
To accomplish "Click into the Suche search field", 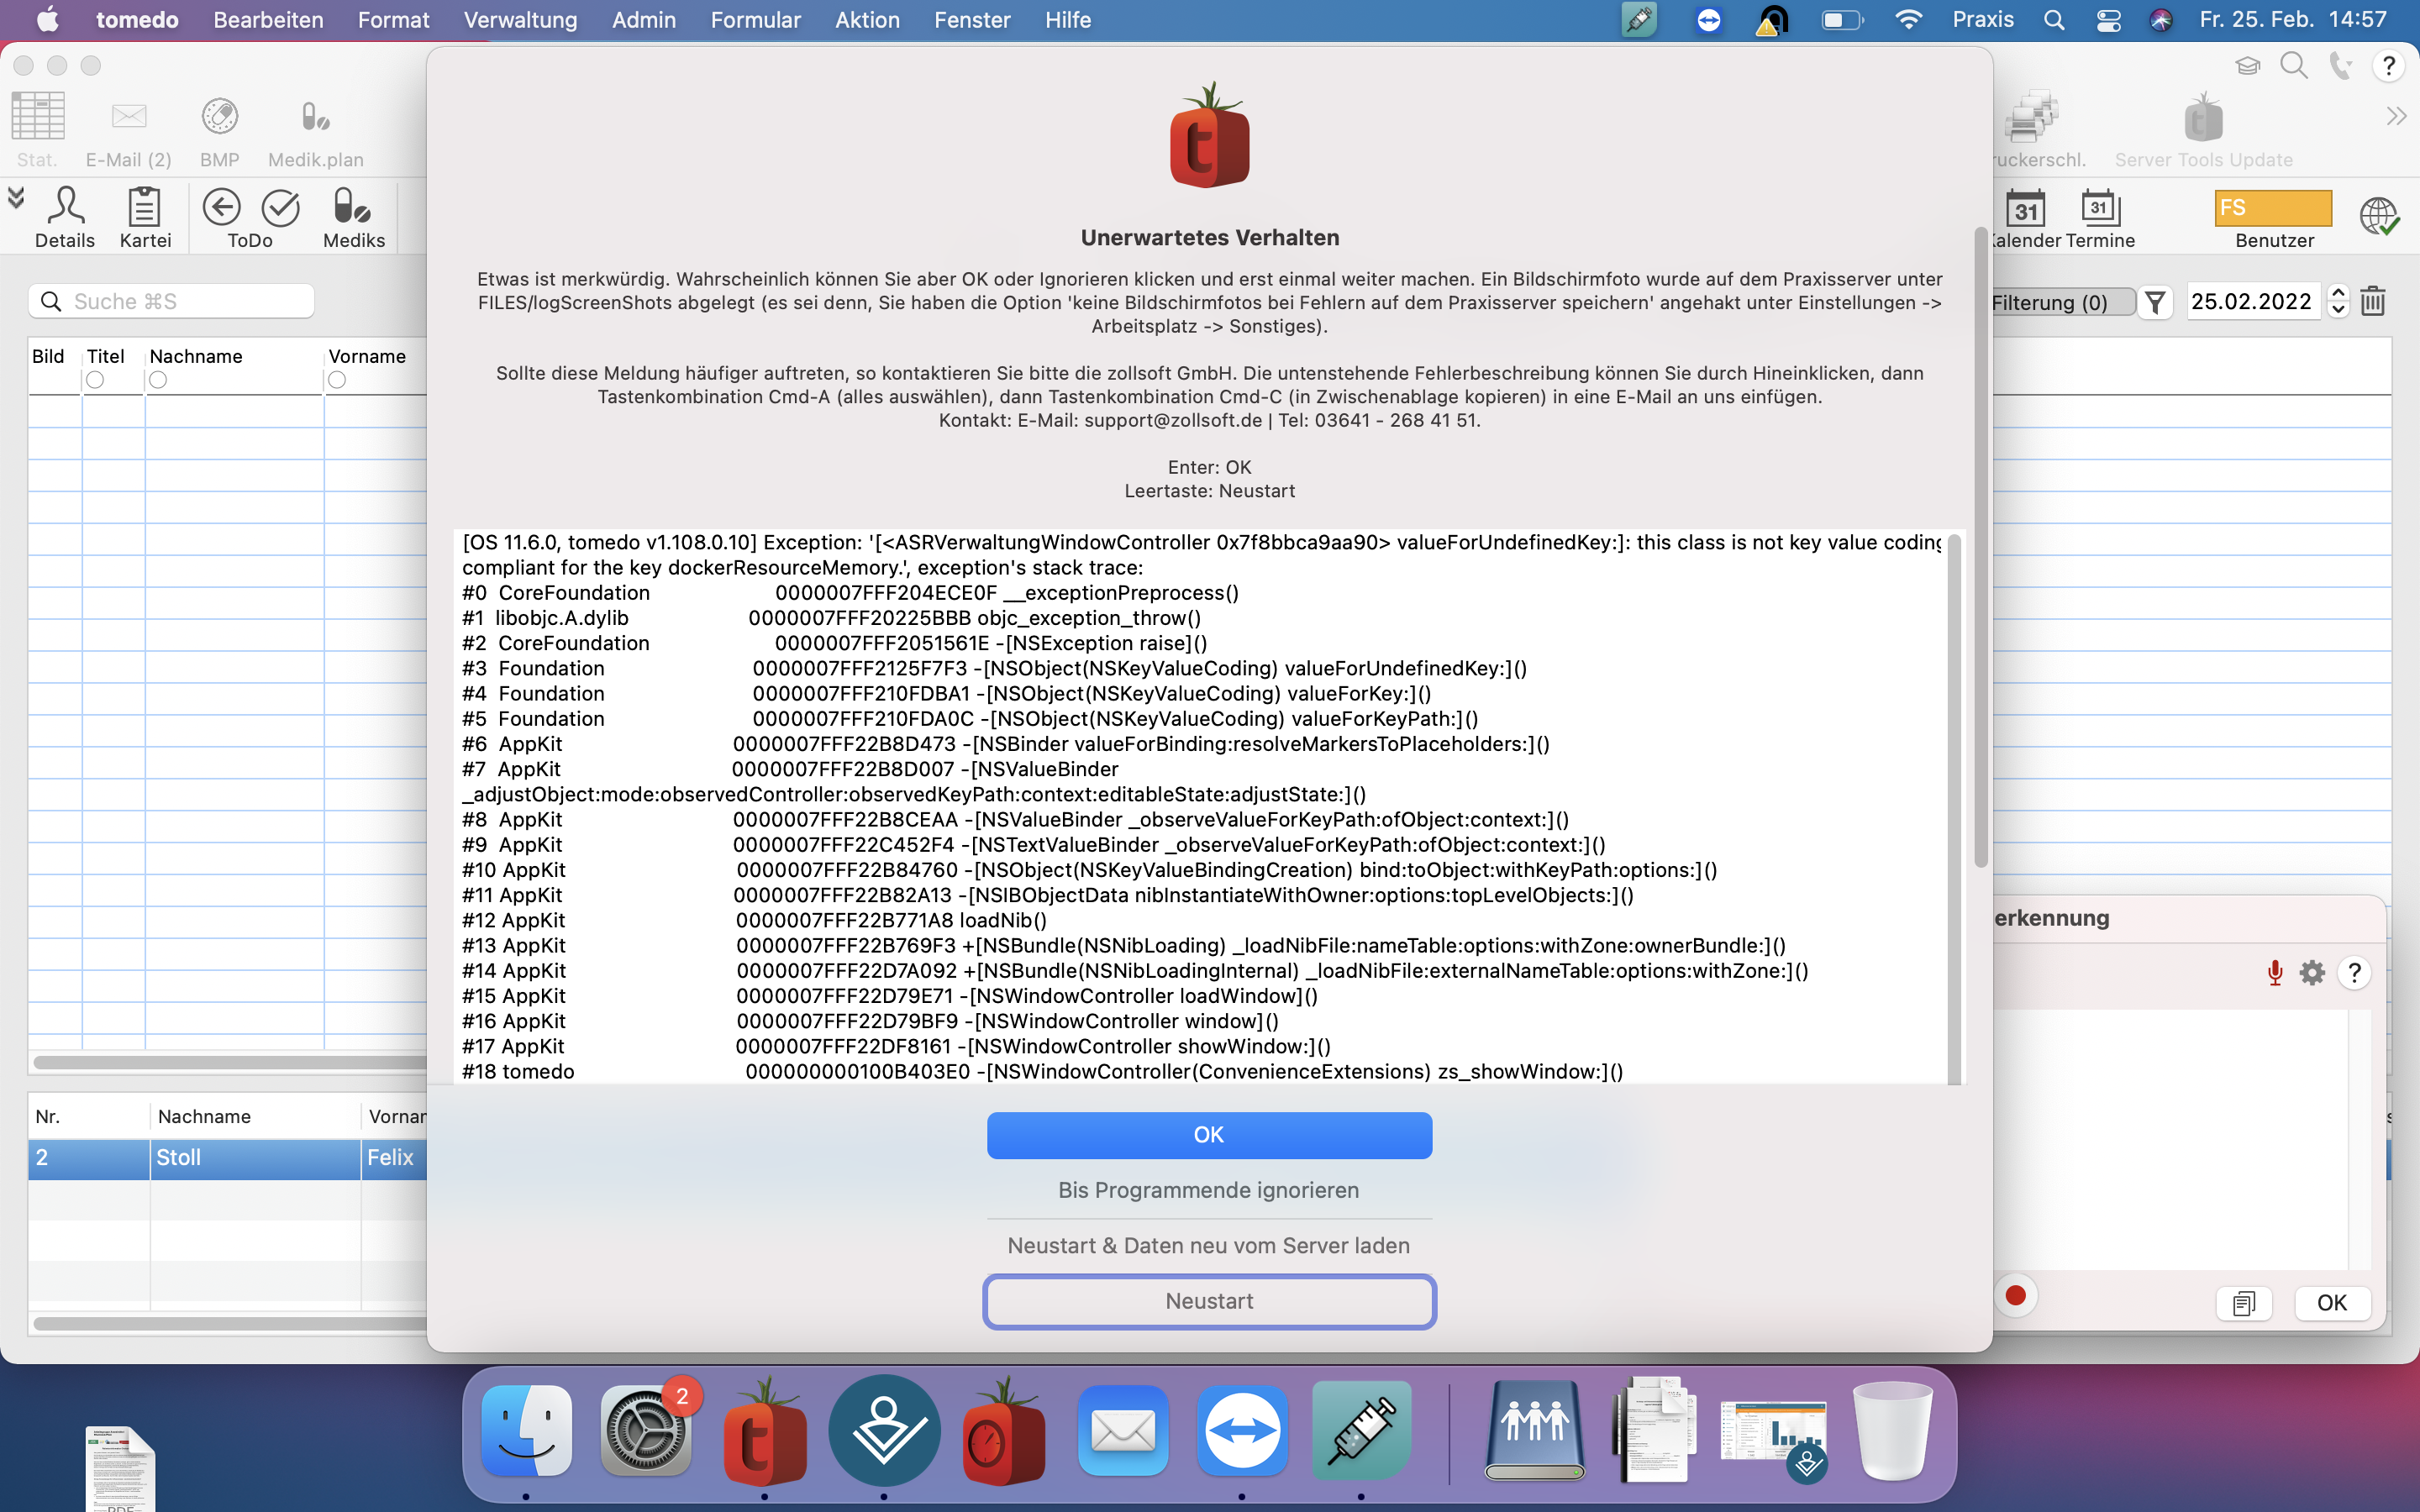I will 172,301.
